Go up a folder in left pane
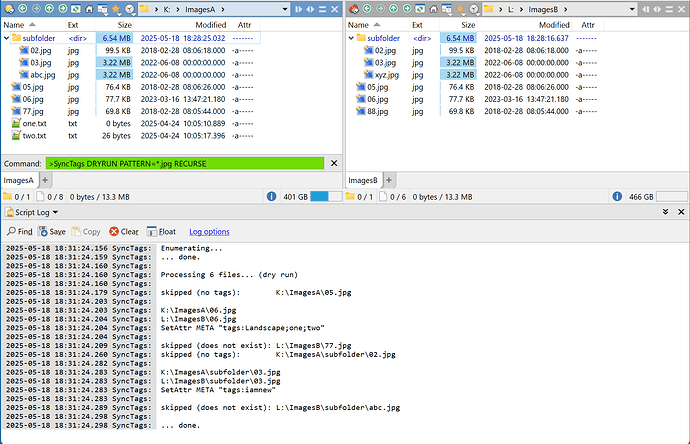Image resolution: width=690 pixels, height=444 pixels. point(49,9)
